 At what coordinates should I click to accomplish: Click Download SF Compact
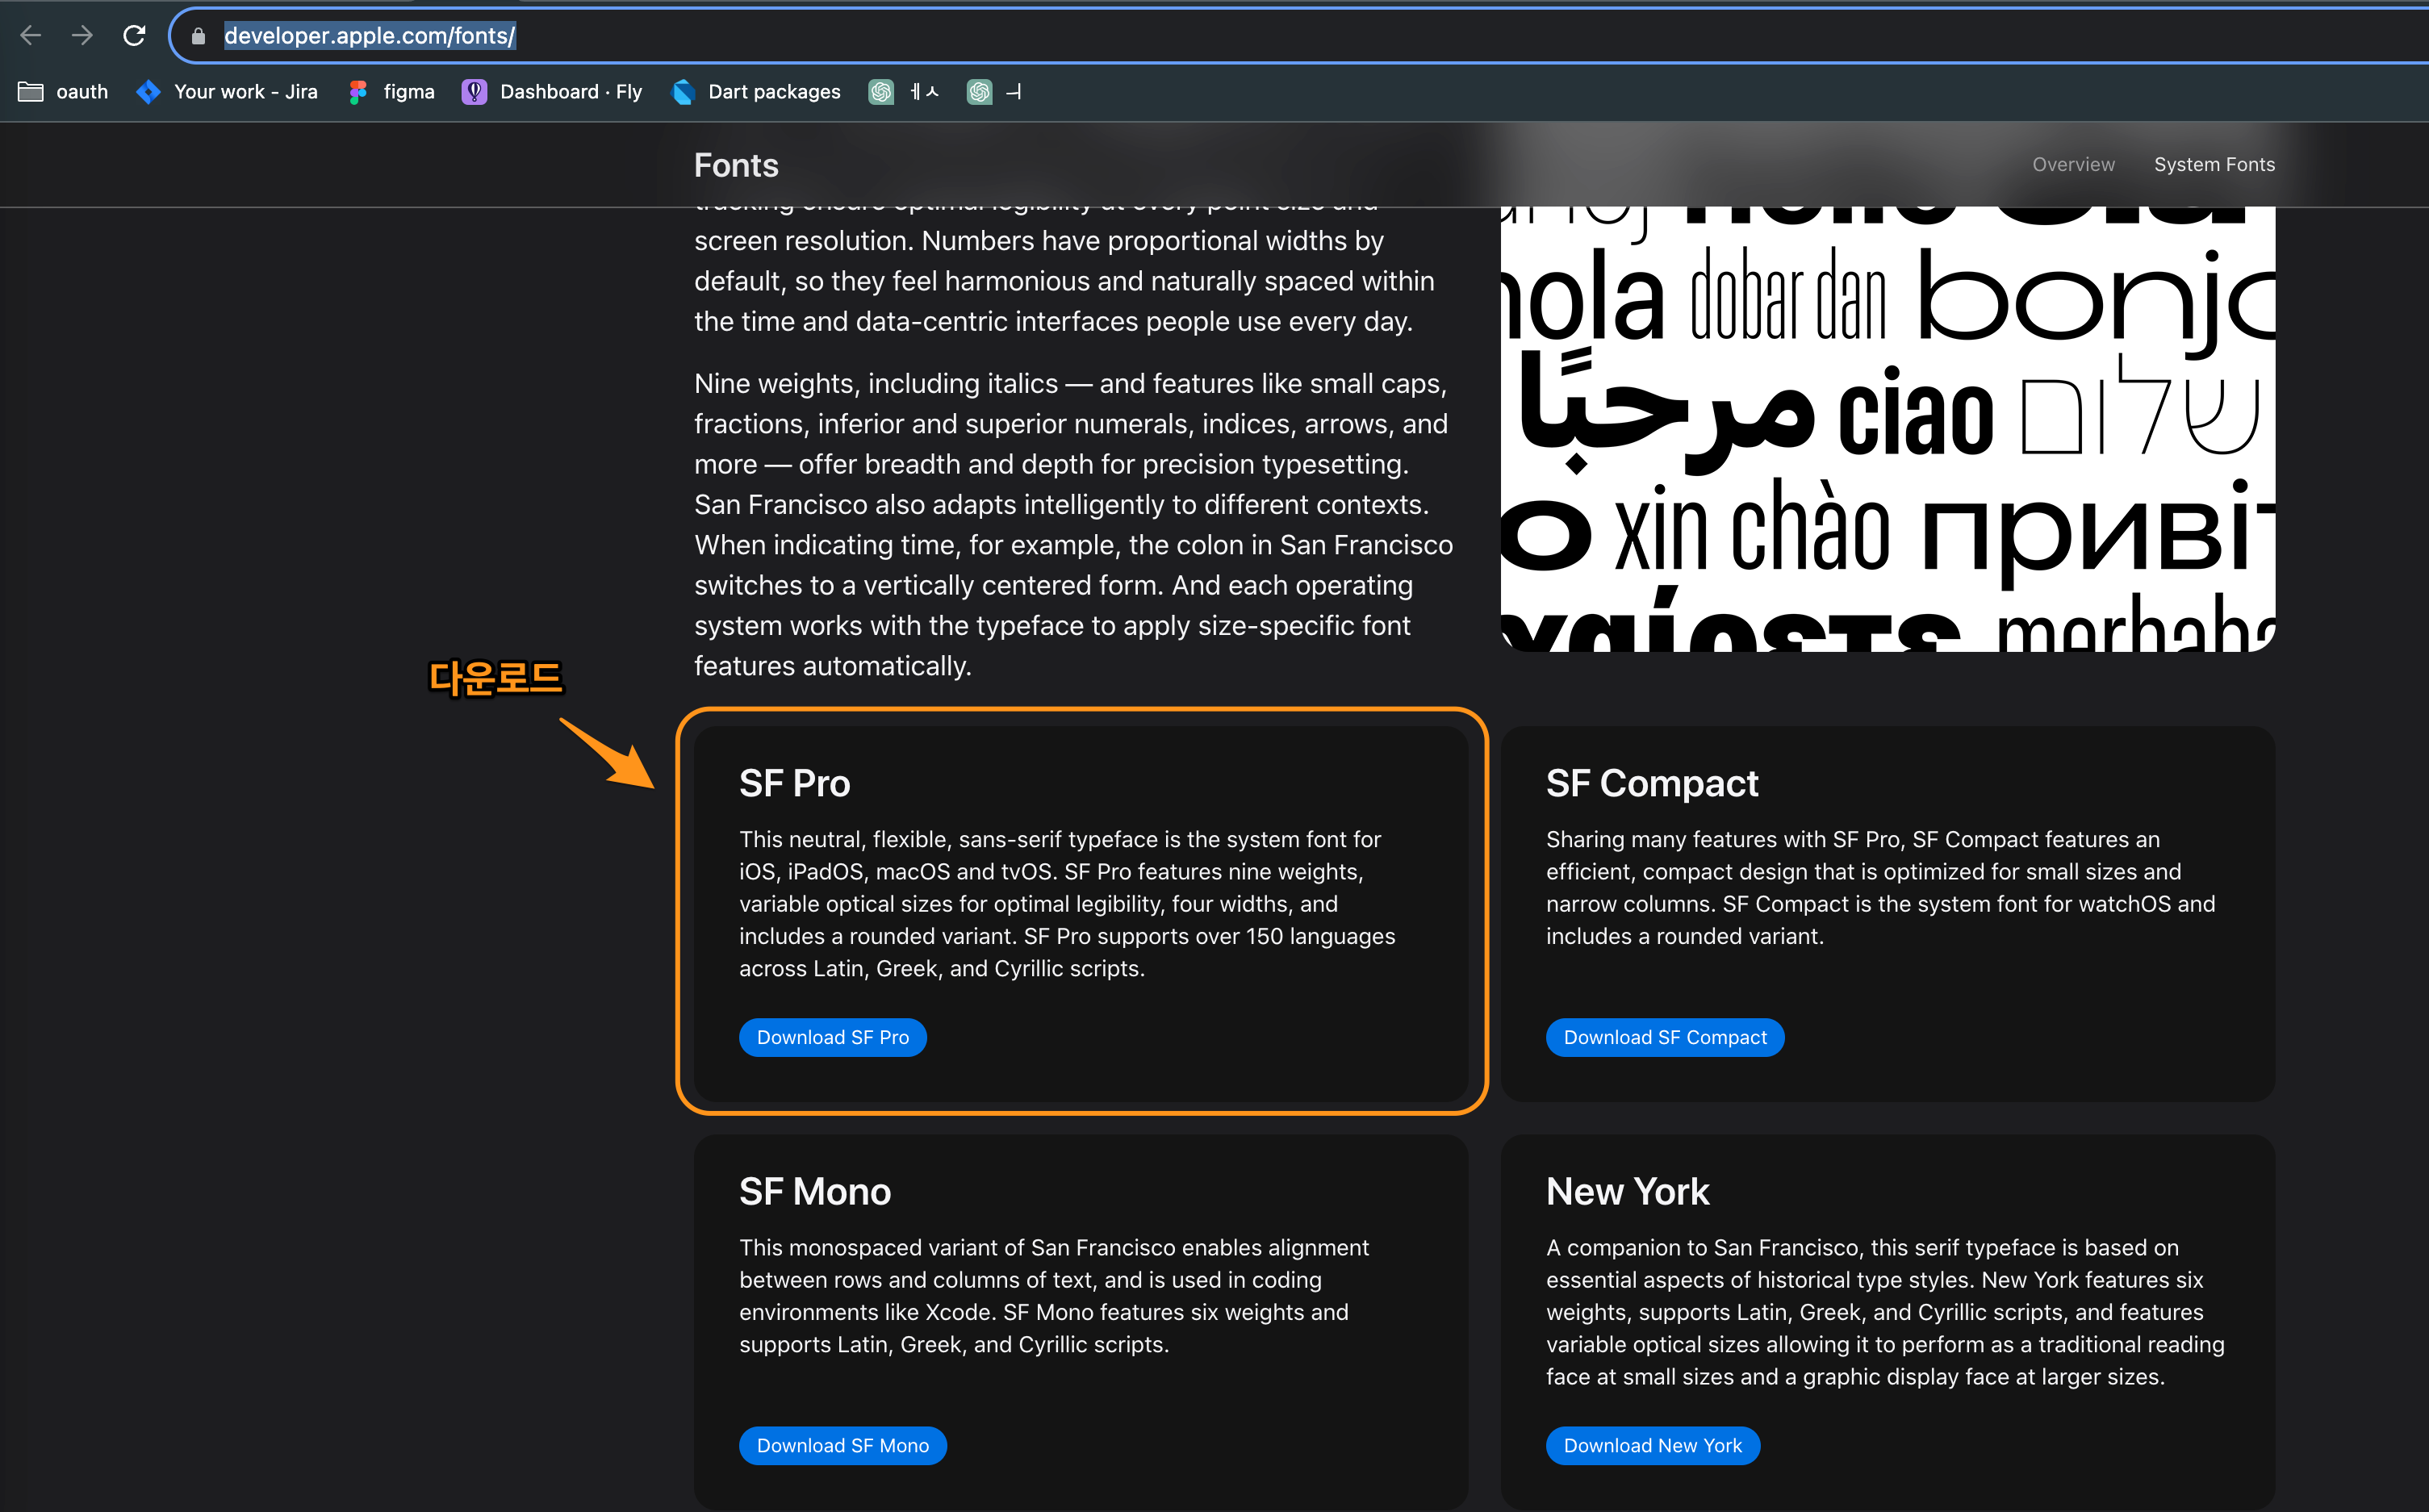1664,1037
